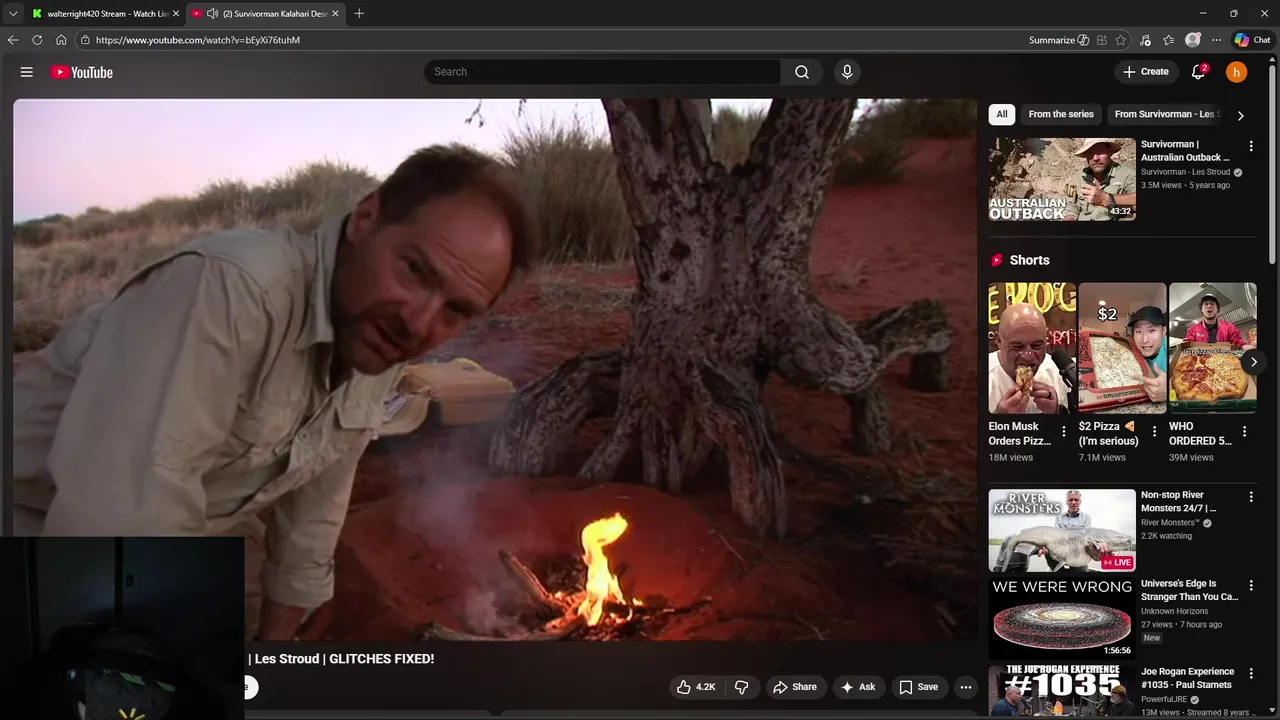Open Survivorman - Les Stroud channel name

click(1185, 172)
